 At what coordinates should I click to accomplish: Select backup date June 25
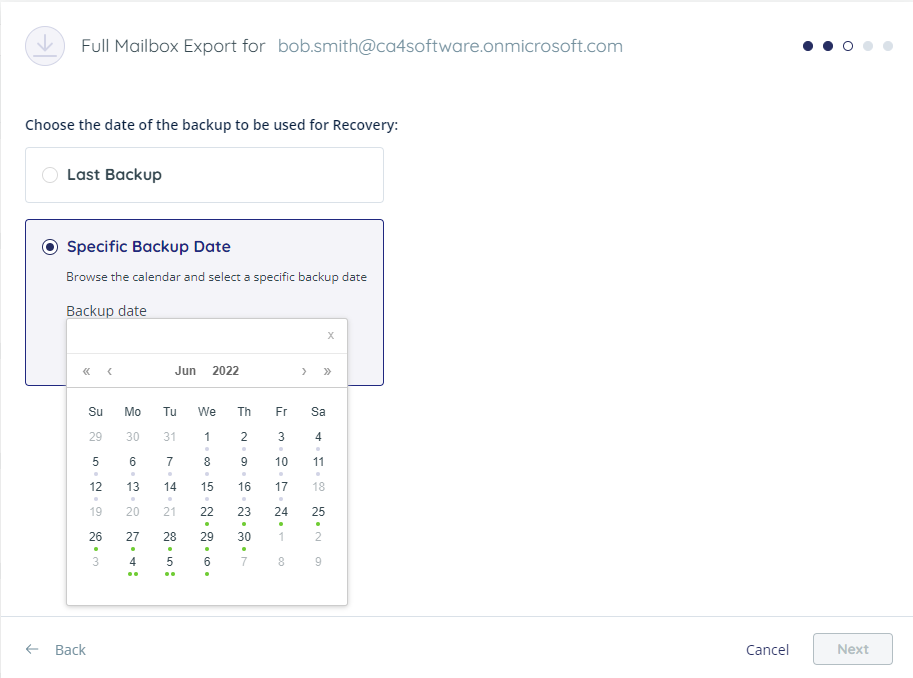pyautogui.click(x=319, y=512)
